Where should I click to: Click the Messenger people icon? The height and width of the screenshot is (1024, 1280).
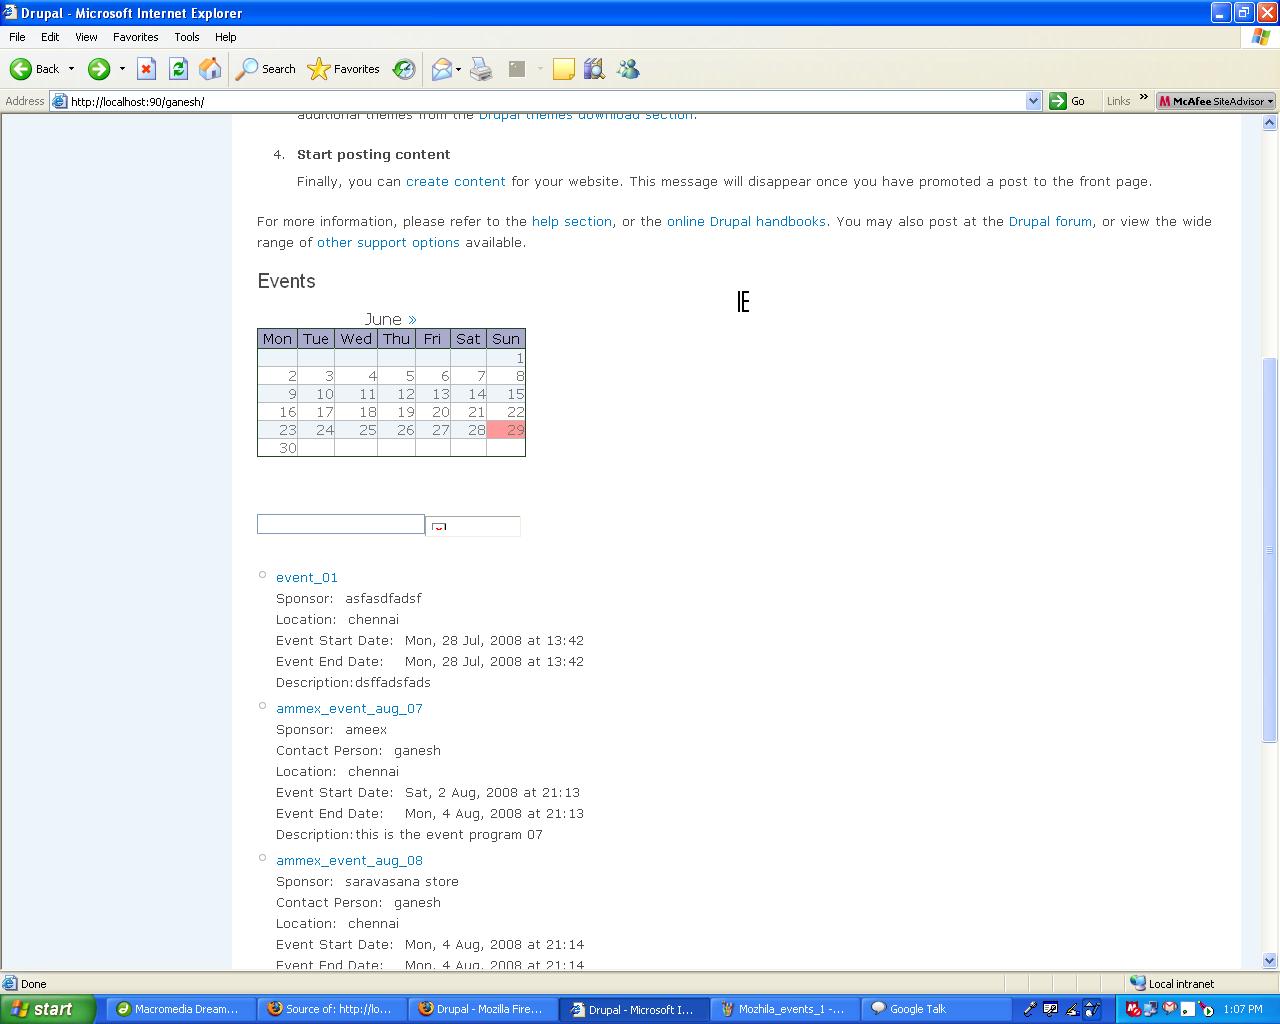[x=628, y=69]
